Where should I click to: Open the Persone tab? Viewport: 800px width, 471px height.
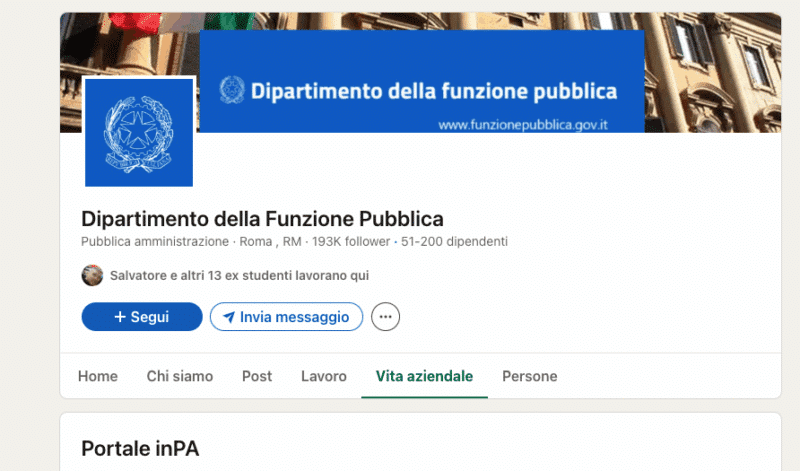click(x=530, y=377)
